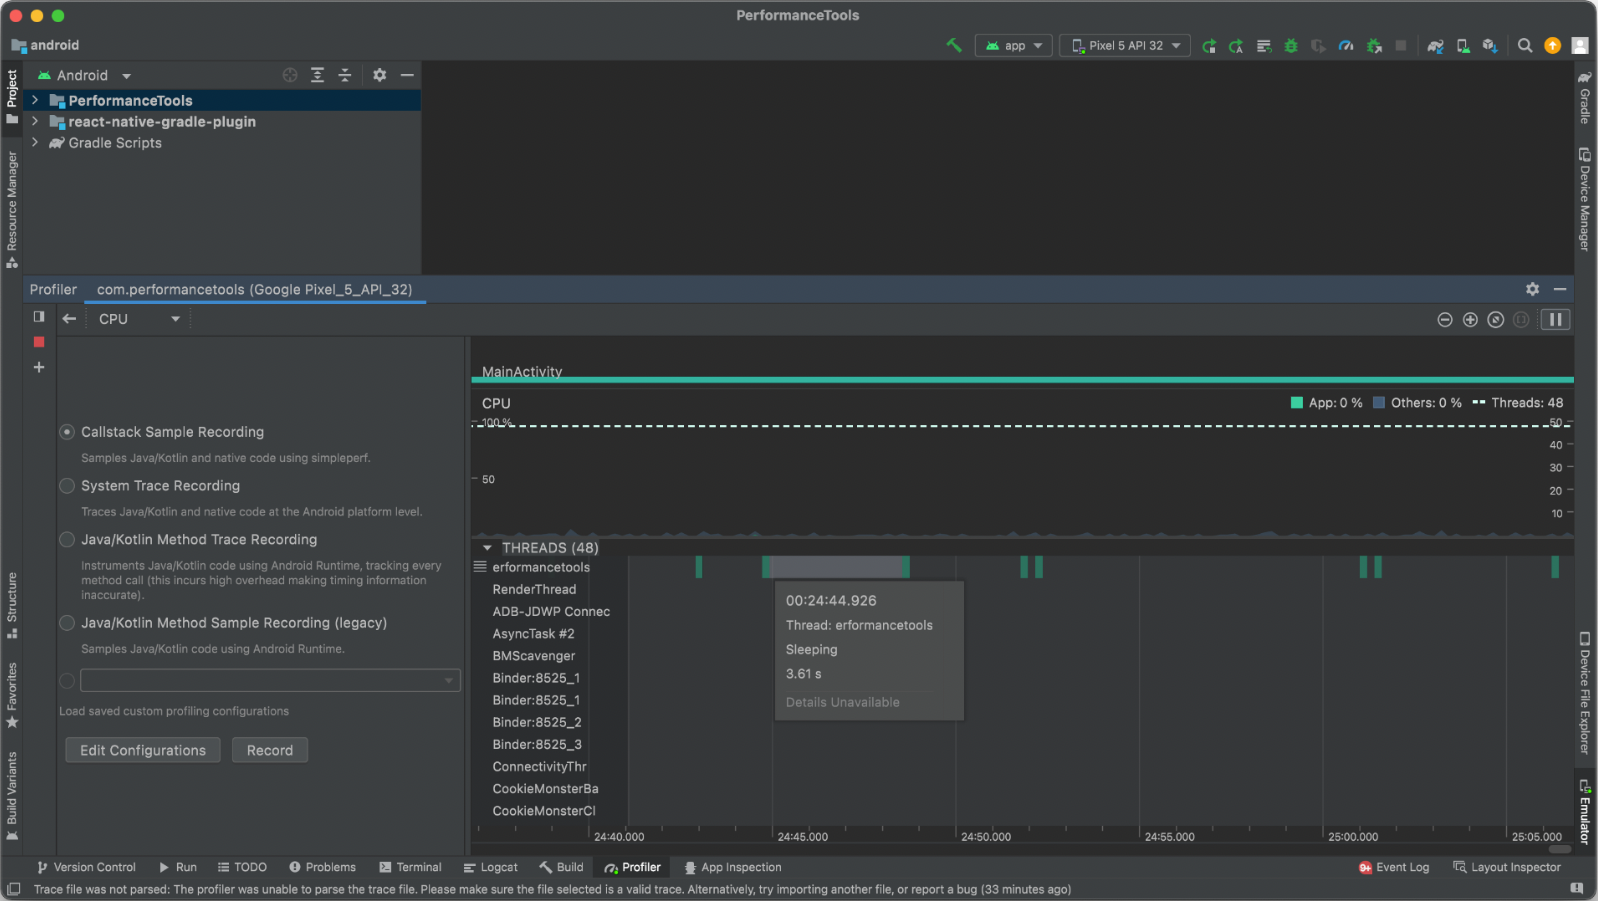Screen dimensions: 1598x901
Task: Open the Logcat tool tab
Action: [490, 868]
